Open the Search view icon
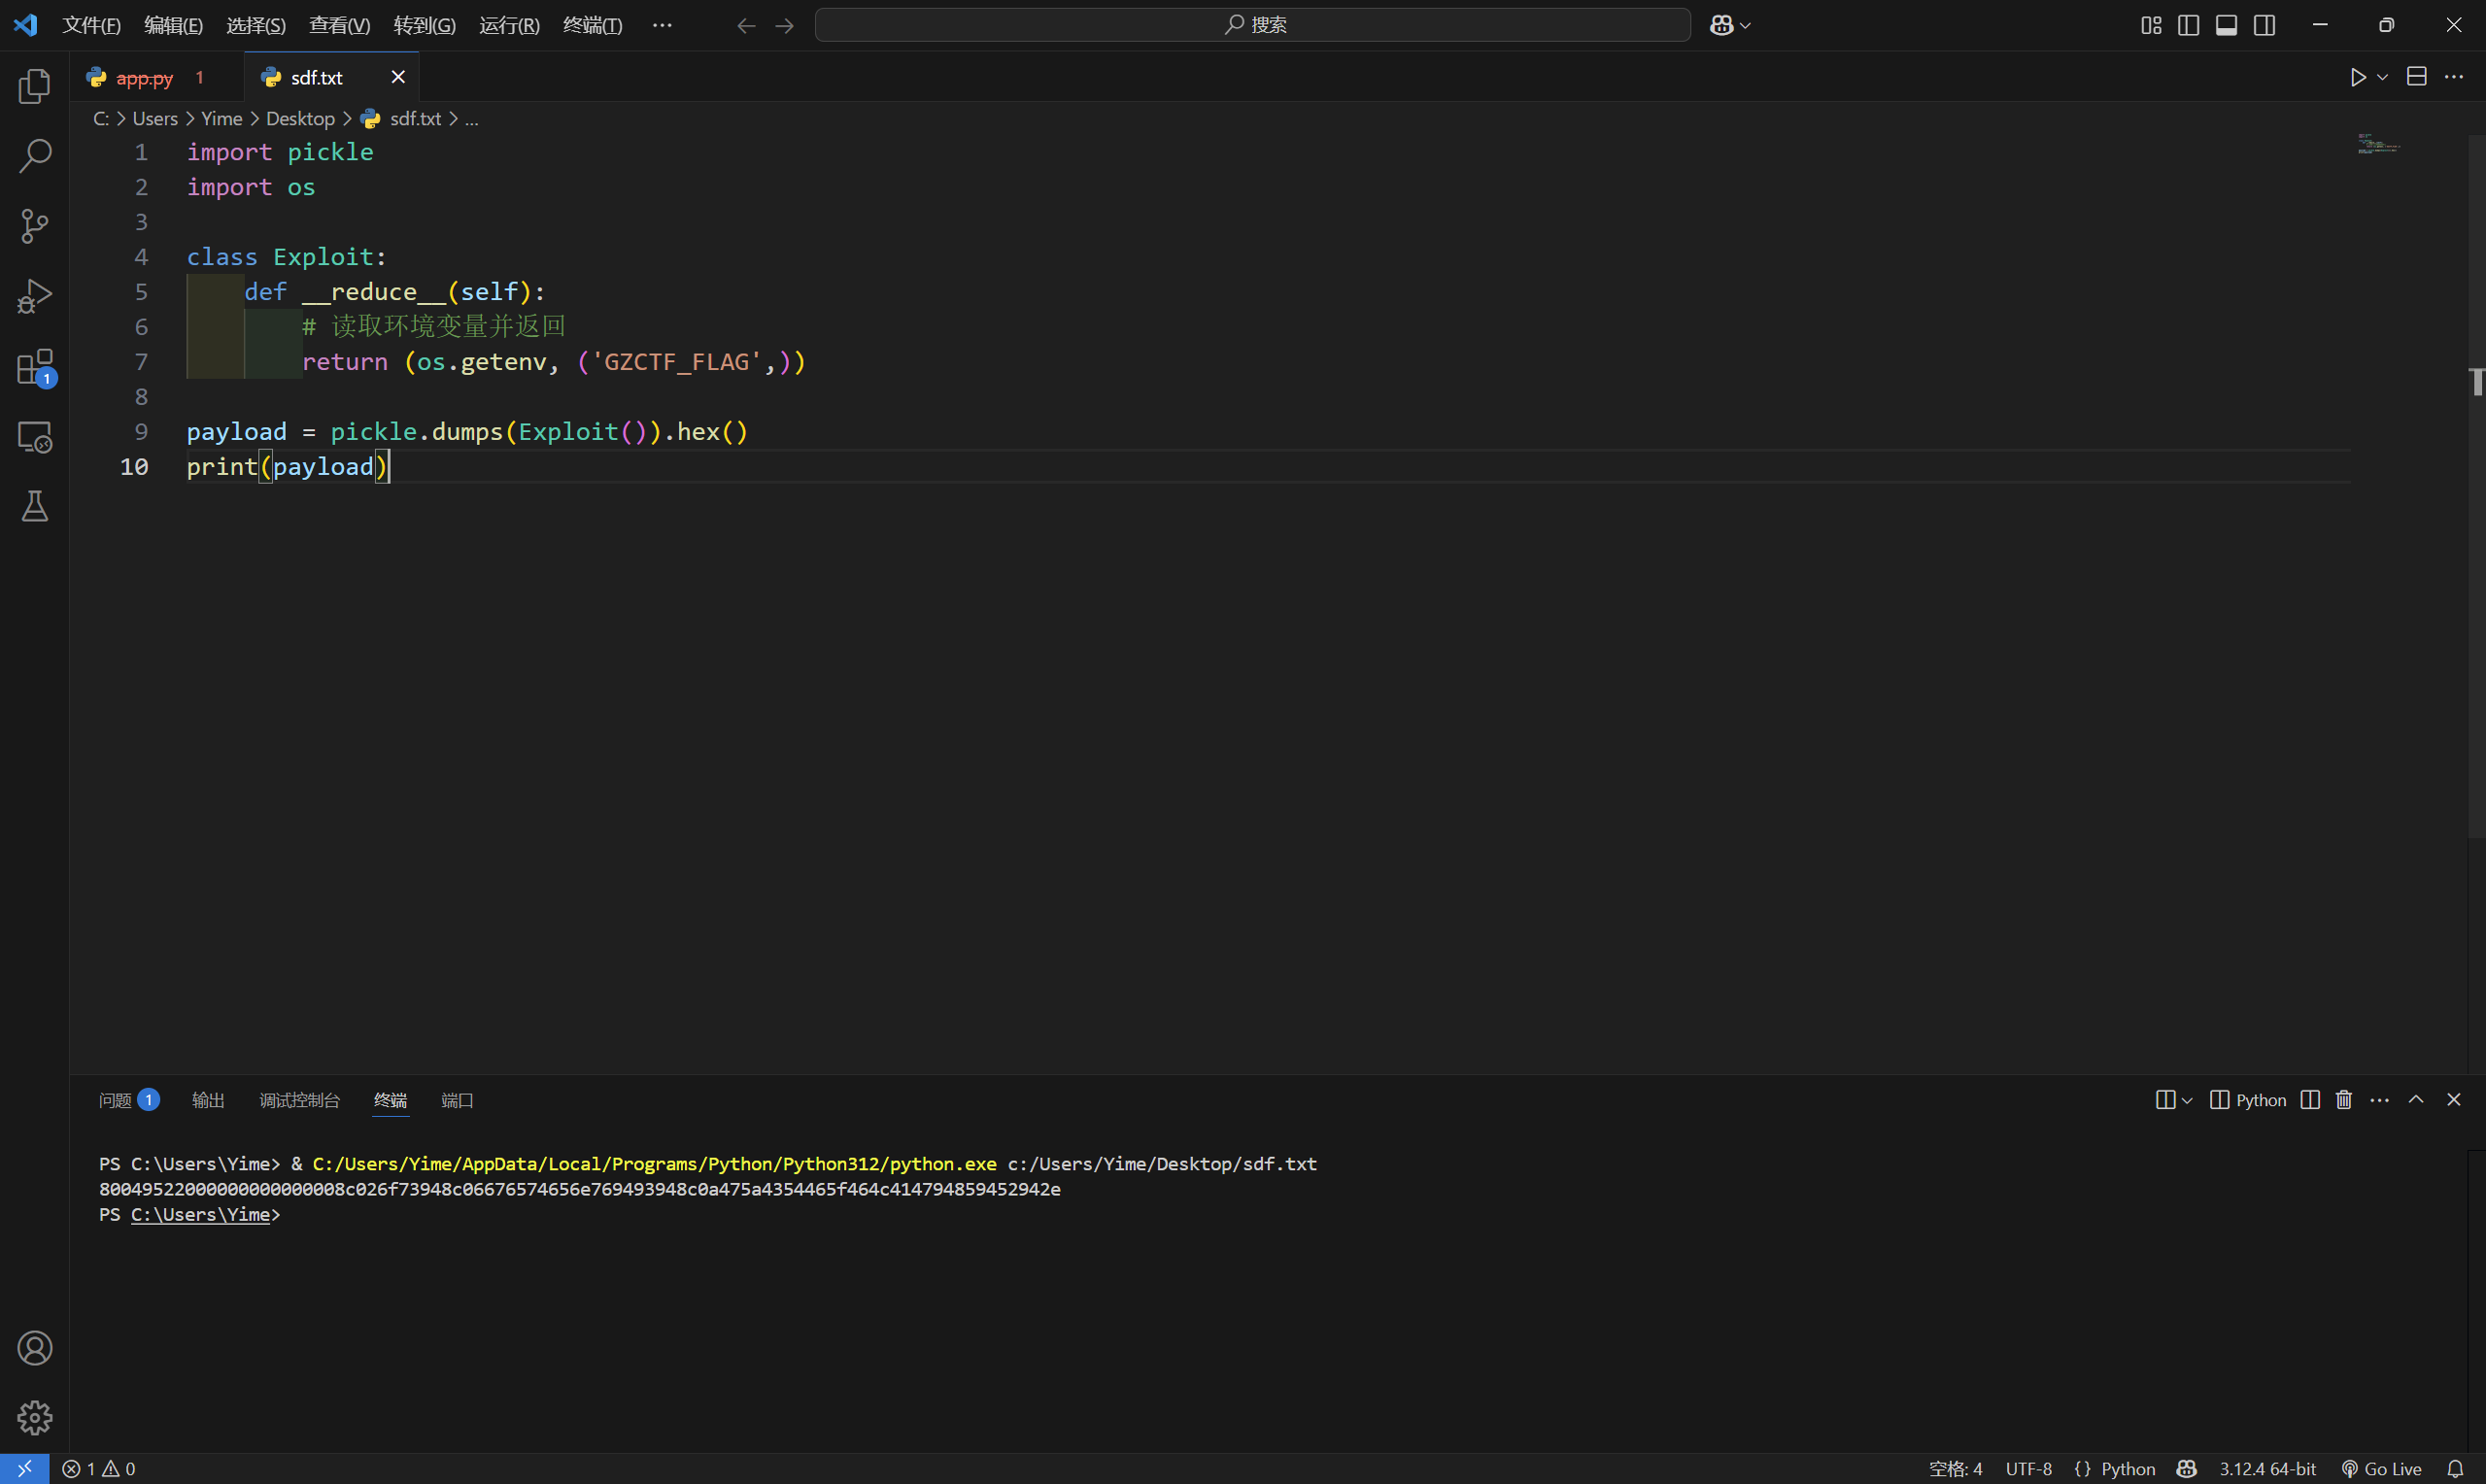The width and height of the screenshot is (2486, 1484). click(35, 156)
